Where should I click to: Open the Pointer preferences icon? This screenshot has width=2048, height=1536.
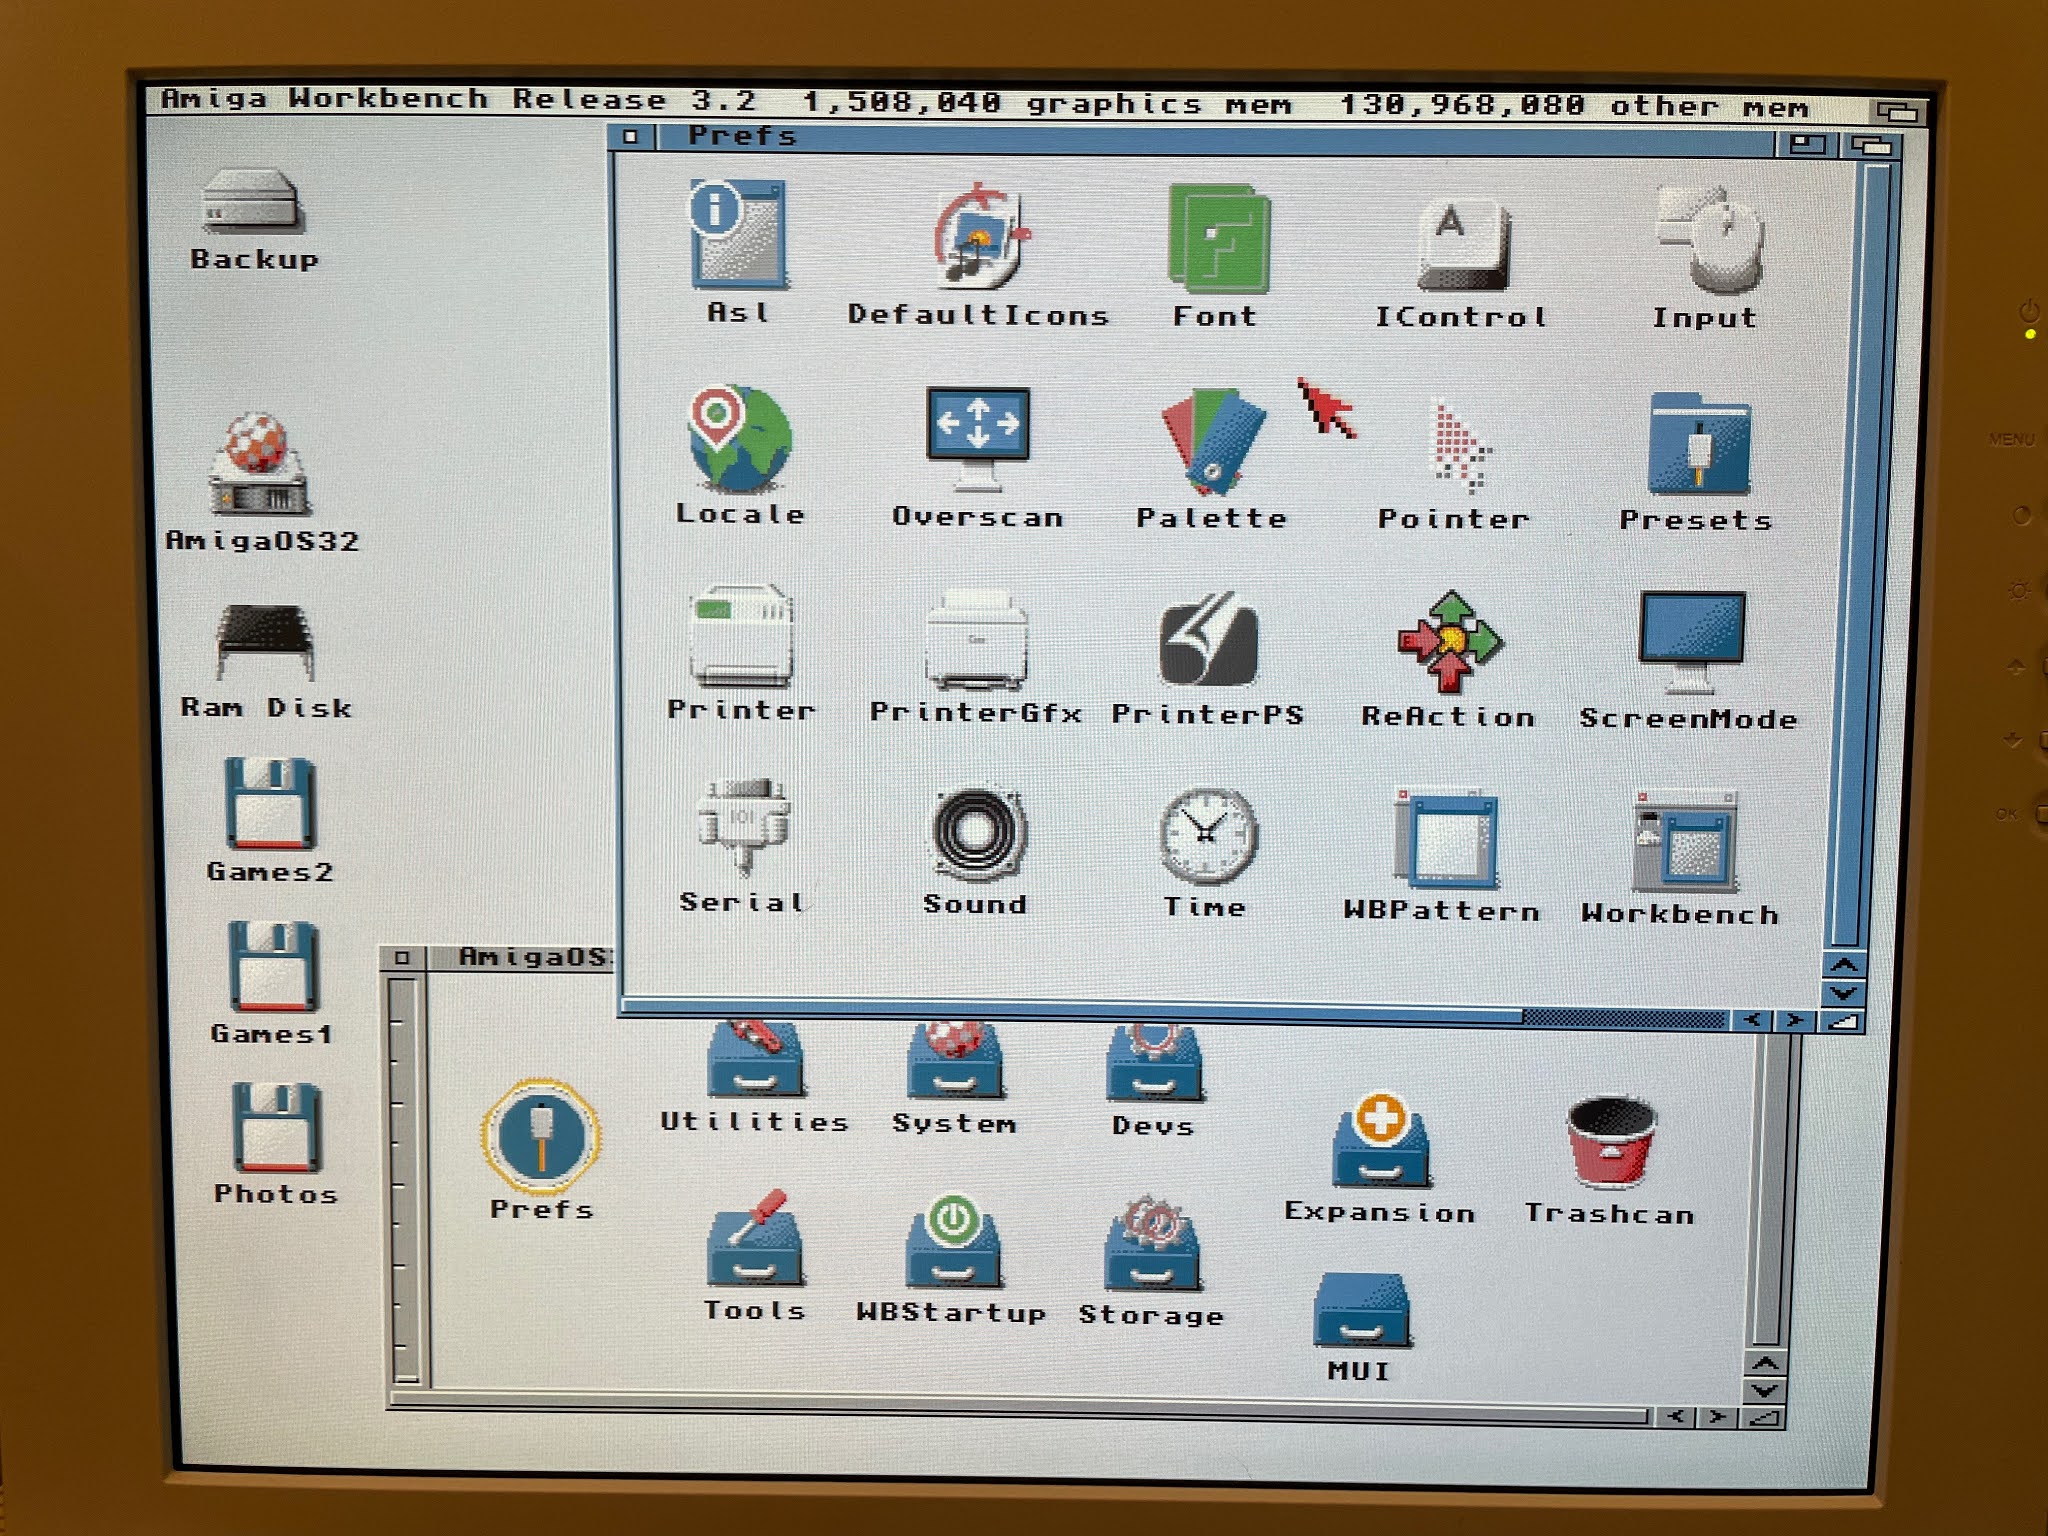click(1460, 446)
